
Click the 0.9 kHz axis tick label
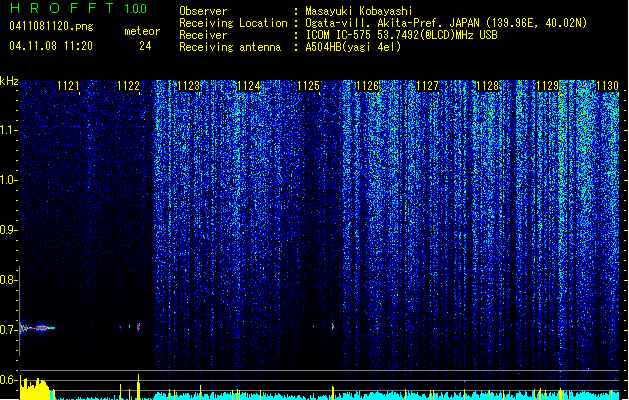(8, 230)
